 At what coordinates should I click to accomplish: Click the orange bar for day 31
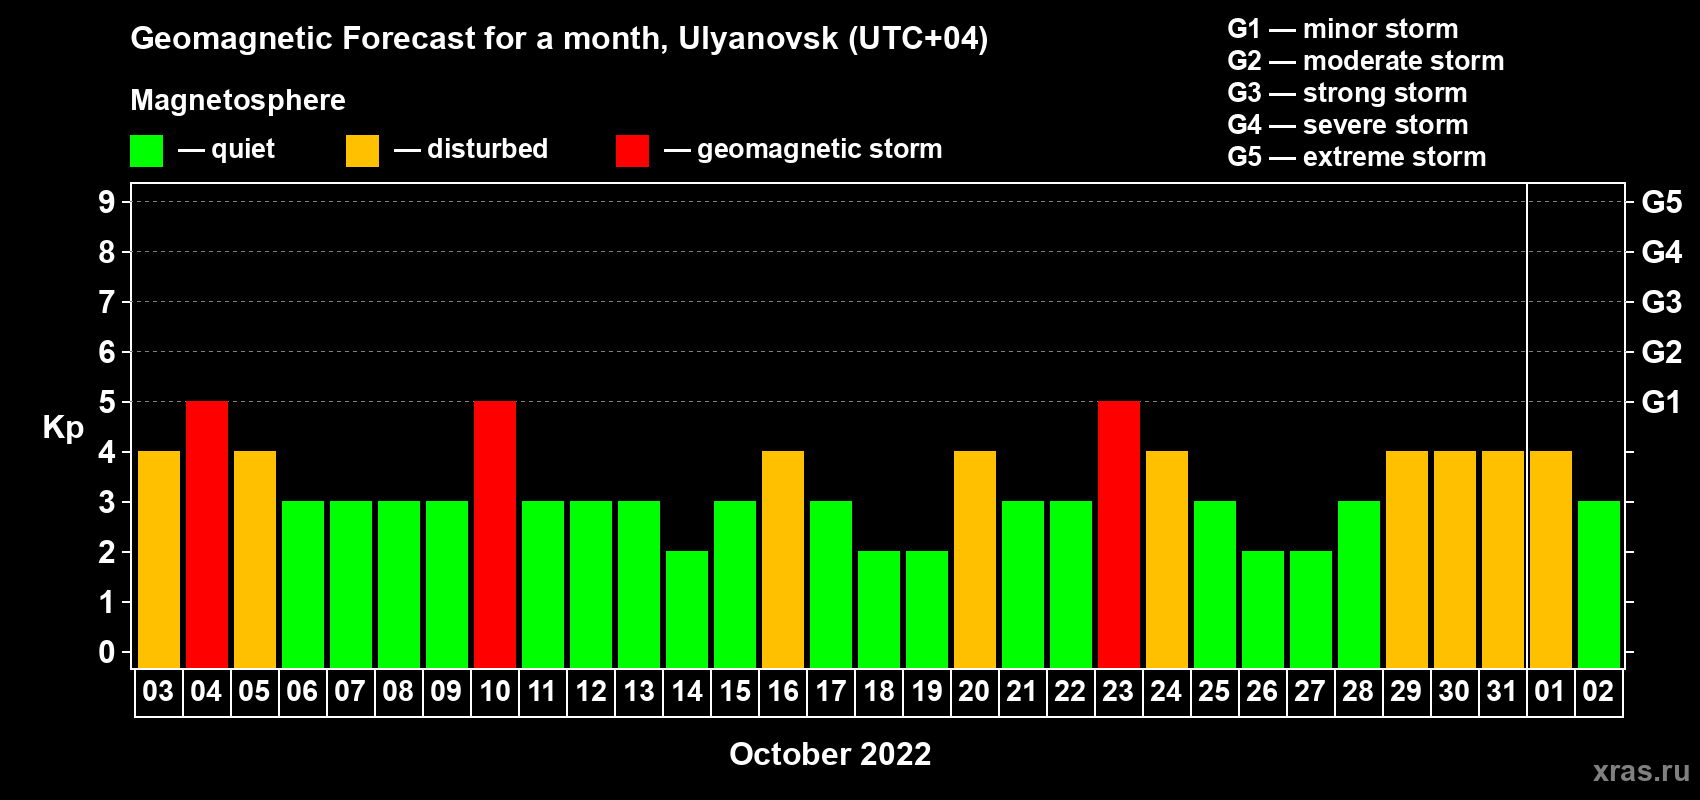(1503, 560)
